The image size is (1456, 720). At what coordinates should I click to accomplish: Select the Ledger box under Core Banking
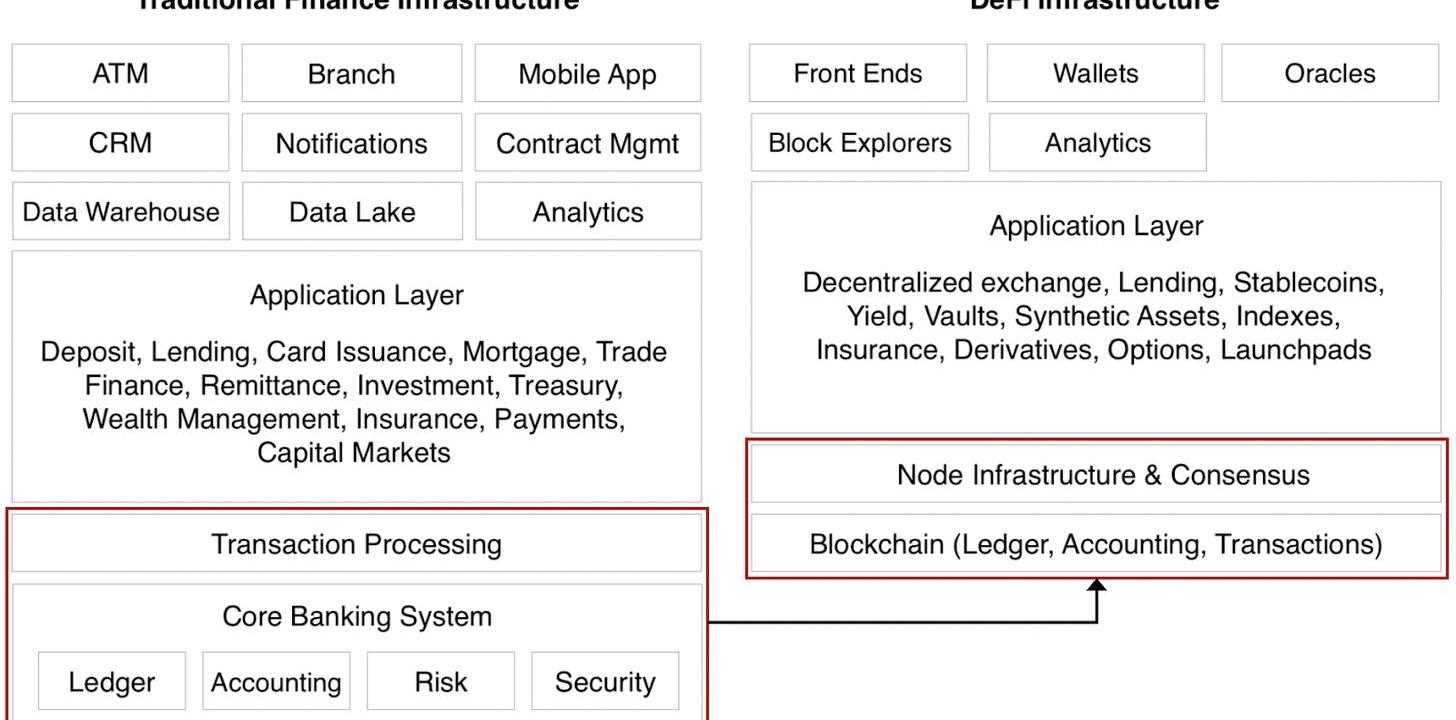112,682
